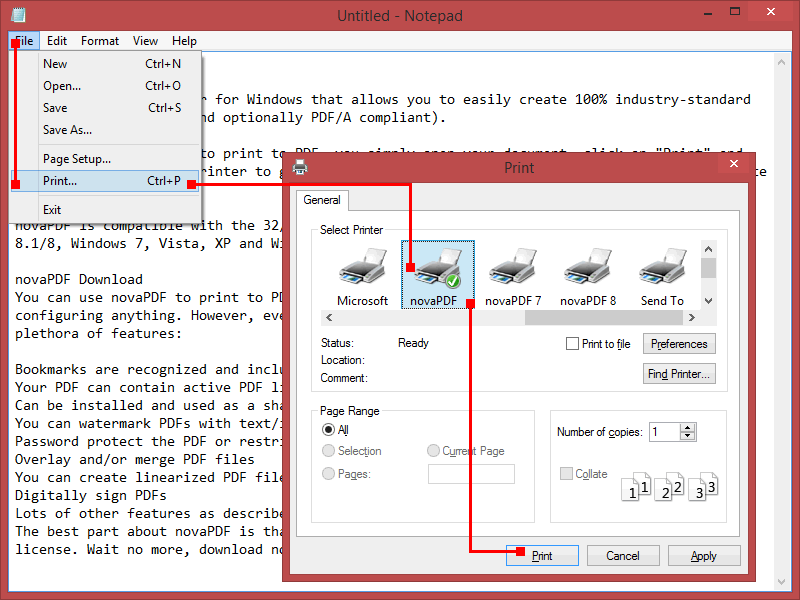Click Cancel in Print dialog
The height and width of the screenshot is (600, 800).
tap(623, 556)
